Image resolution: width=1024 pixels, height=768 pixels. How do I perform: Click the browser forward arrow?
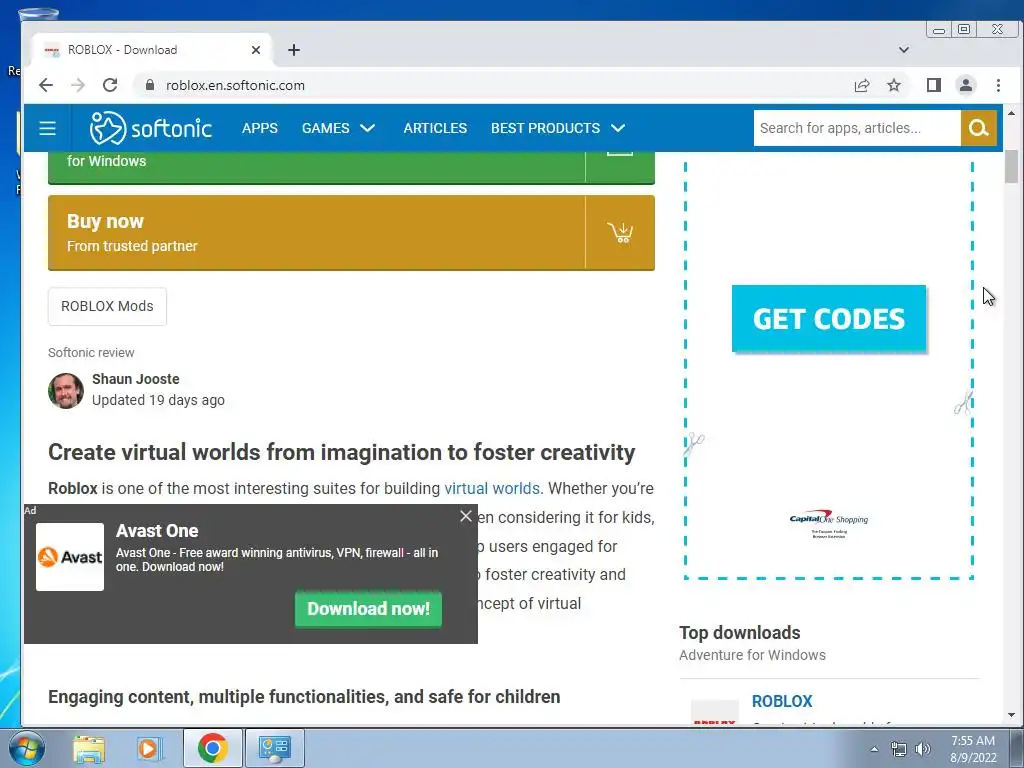click(78, 85)
